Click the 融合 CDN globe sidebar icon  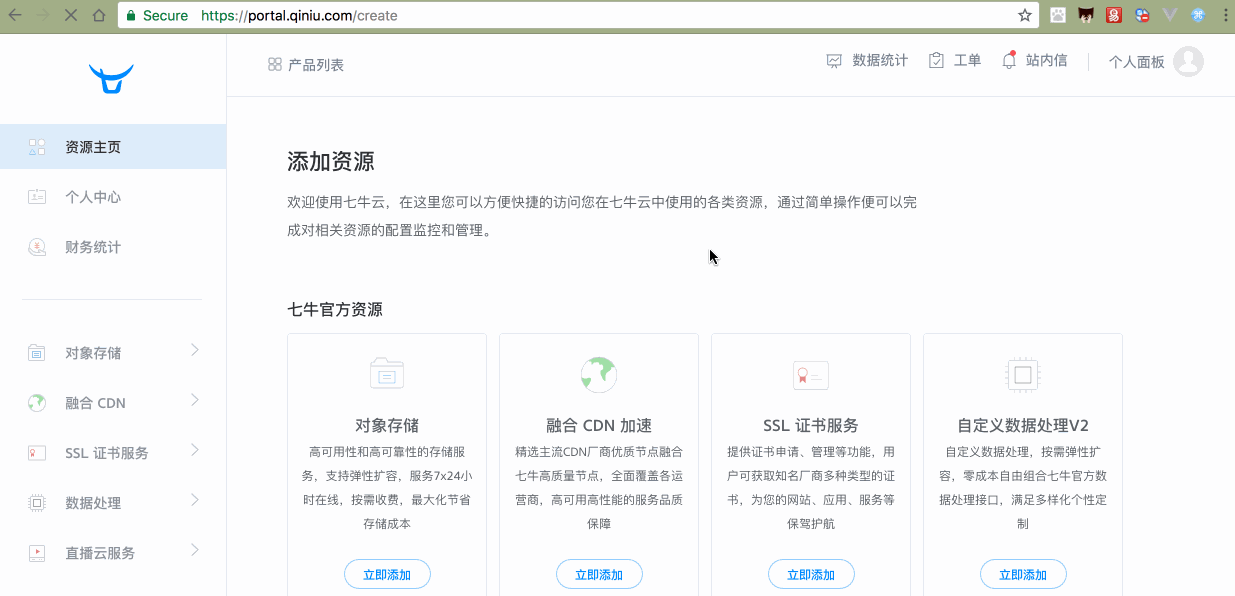(x=37, y=403)
